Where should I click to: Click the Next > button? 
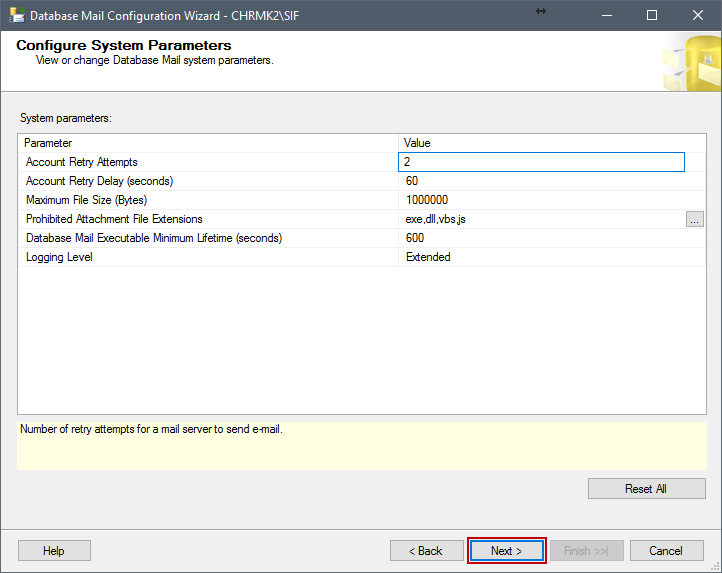pyautogui.click(x=507, y=551)
